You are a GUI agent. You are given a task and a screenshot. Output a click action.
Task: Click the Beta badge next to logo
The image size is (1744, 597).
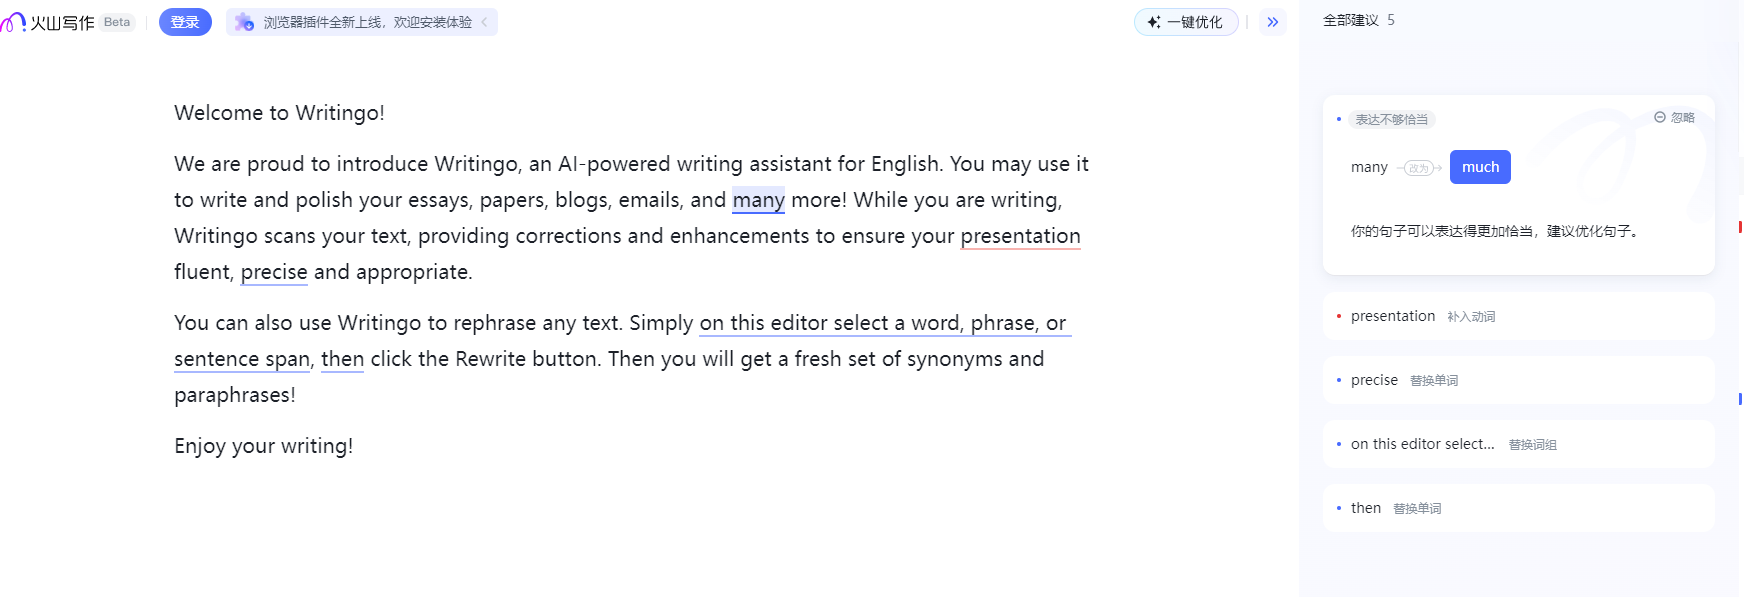(x=117, y=22)
